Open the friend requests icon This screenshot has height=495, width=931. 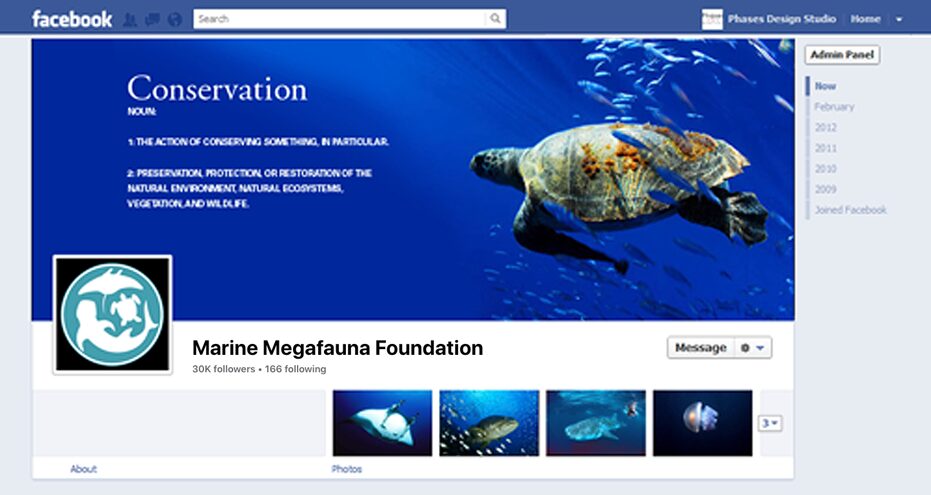point(130,20)
